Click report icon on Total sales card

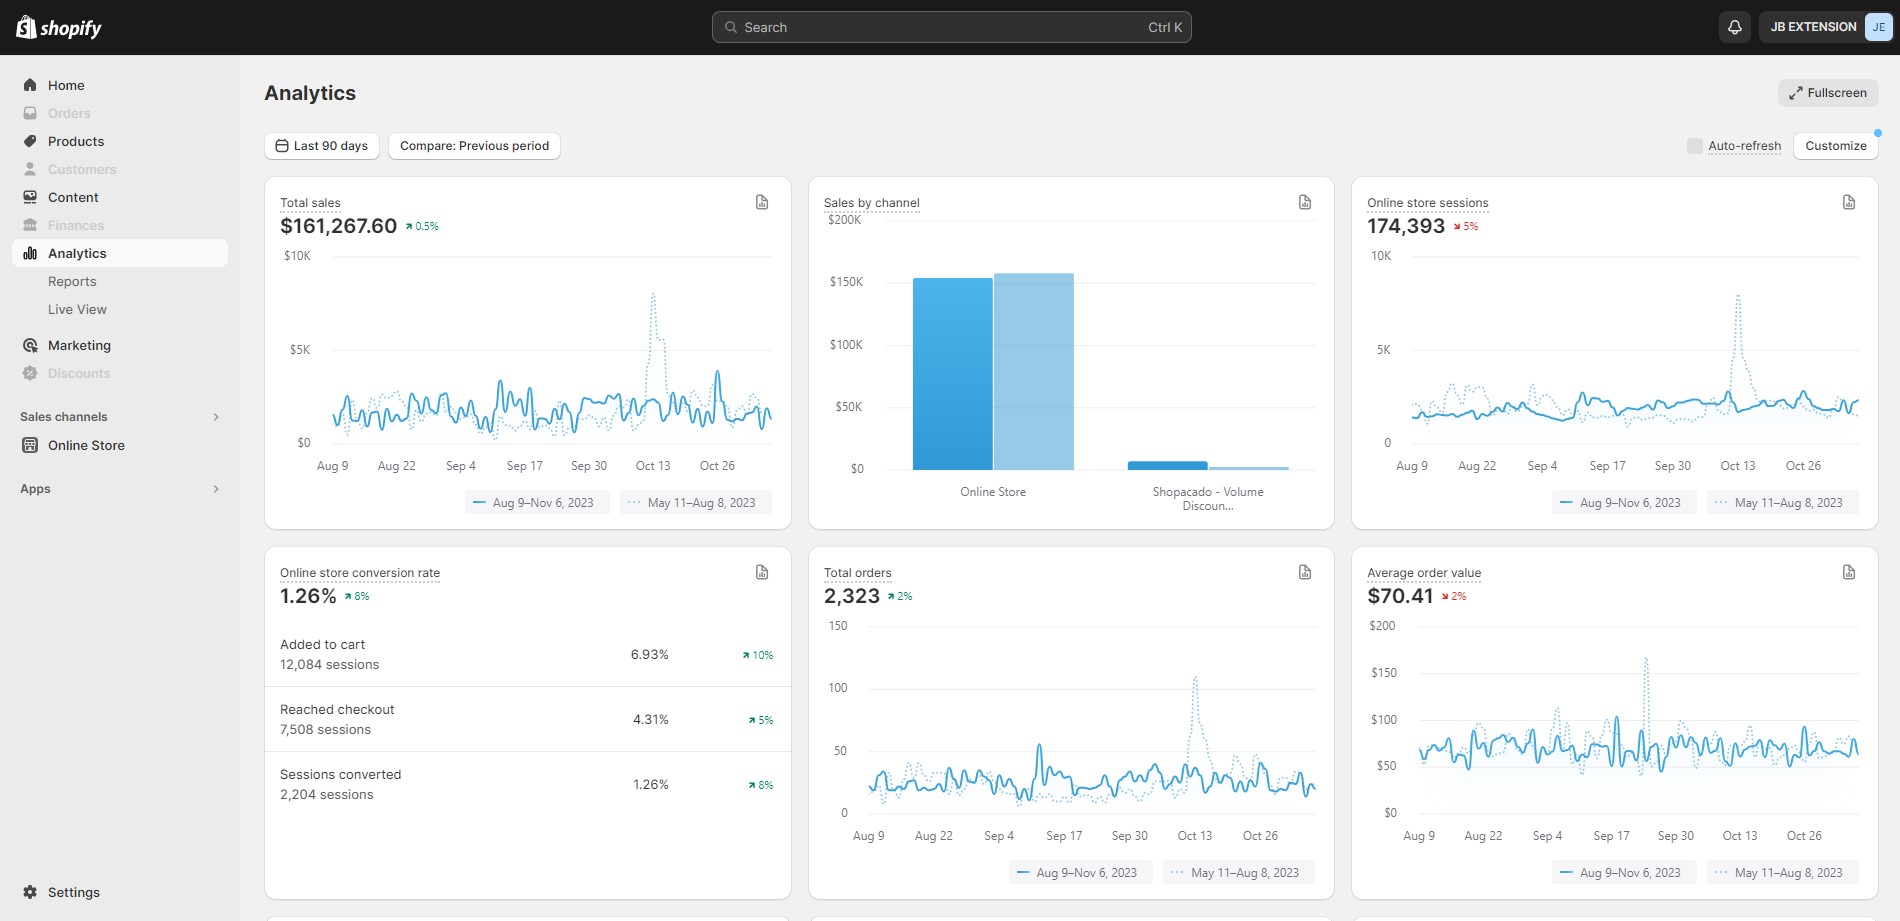point(762,202)
